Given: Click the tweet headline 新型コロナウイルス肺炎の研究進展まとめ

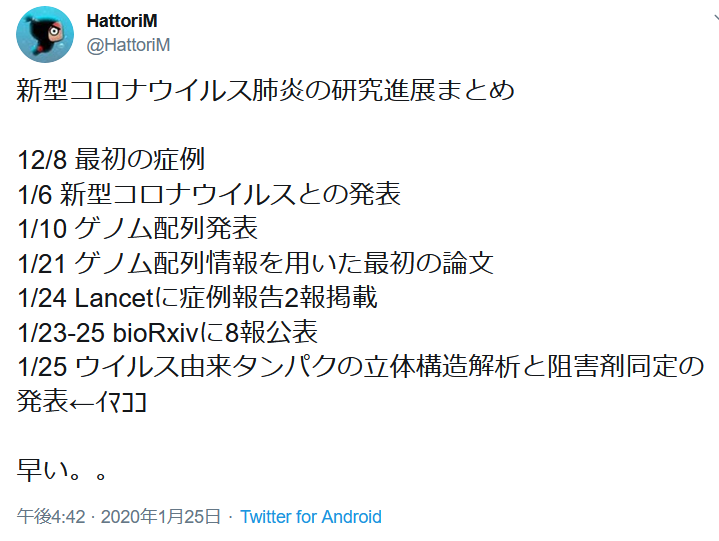Looking at the screenshot, I should (265, 90).
